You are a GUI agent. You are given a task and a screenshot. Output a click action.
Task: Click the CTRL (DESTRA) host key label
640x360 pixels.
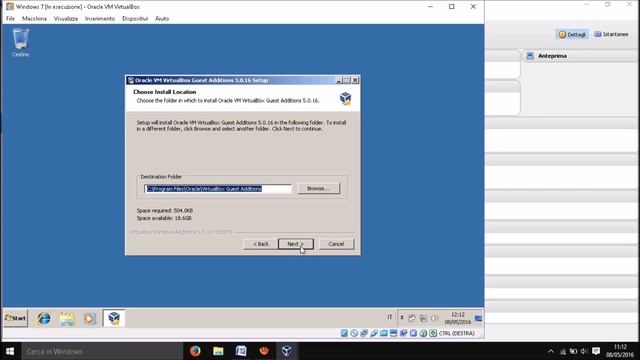coord(457,333)
